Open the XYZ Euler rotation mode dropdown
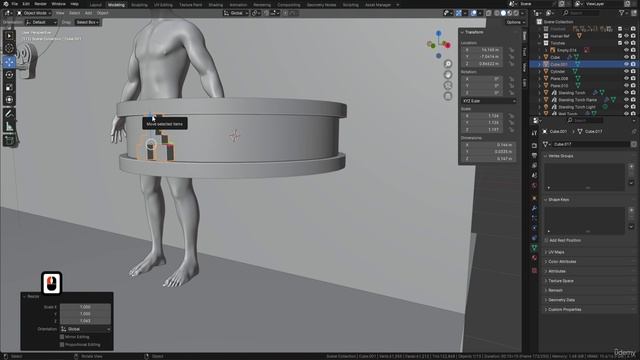640x360 pixels. pyautogui.click(x=489, y=101)
